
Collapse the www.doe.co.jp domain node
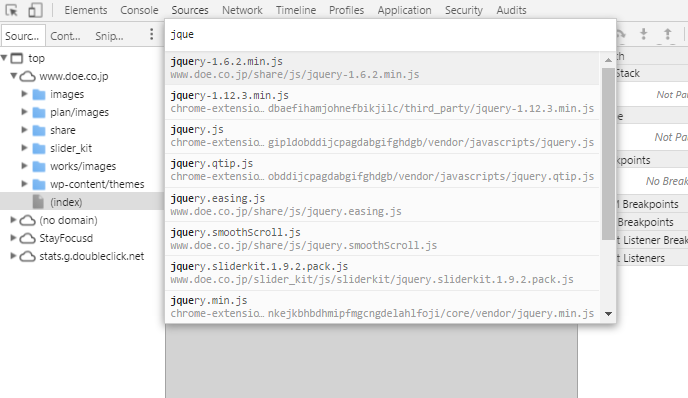[x=14, y=75]
